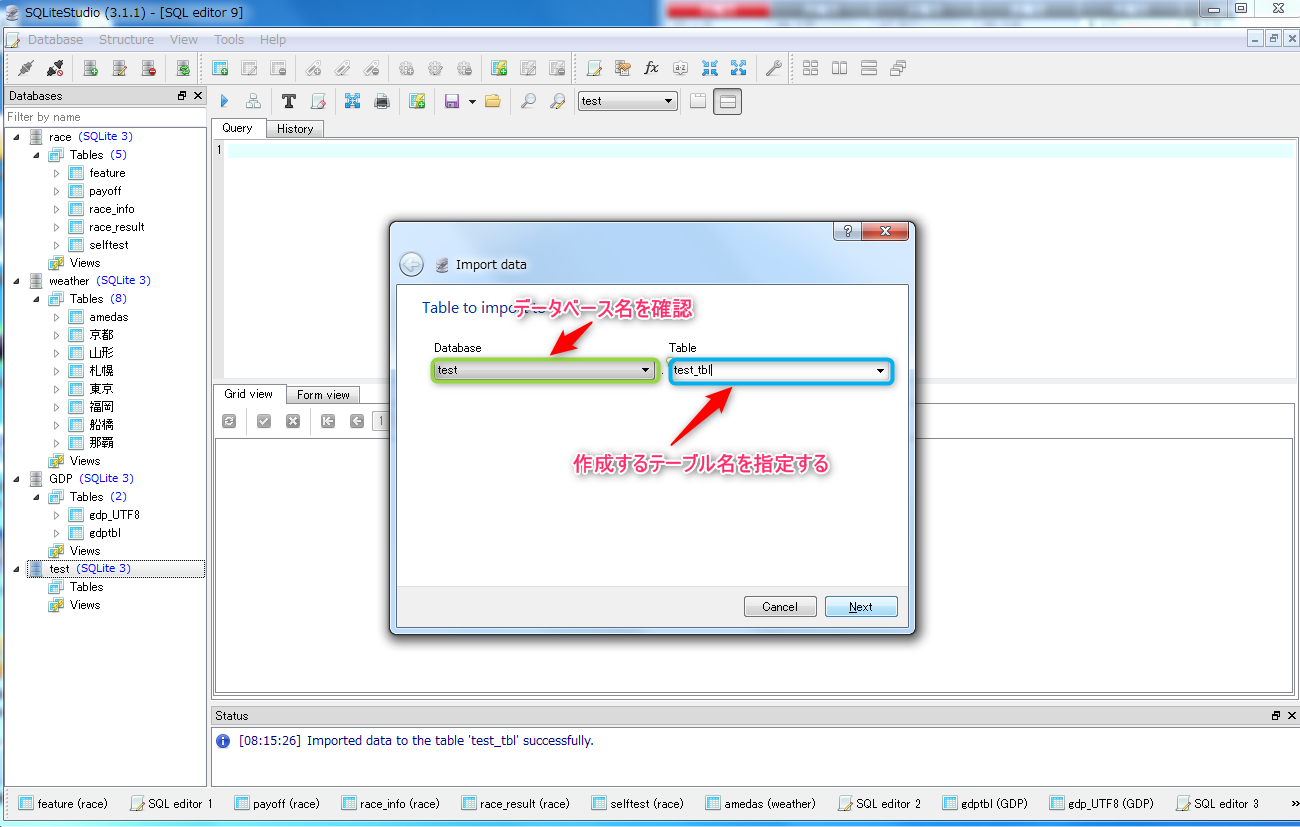The height and width of the screenshot is (827, 1300).
Task: Toggle results below the query layout
Action: click(728, 101)
